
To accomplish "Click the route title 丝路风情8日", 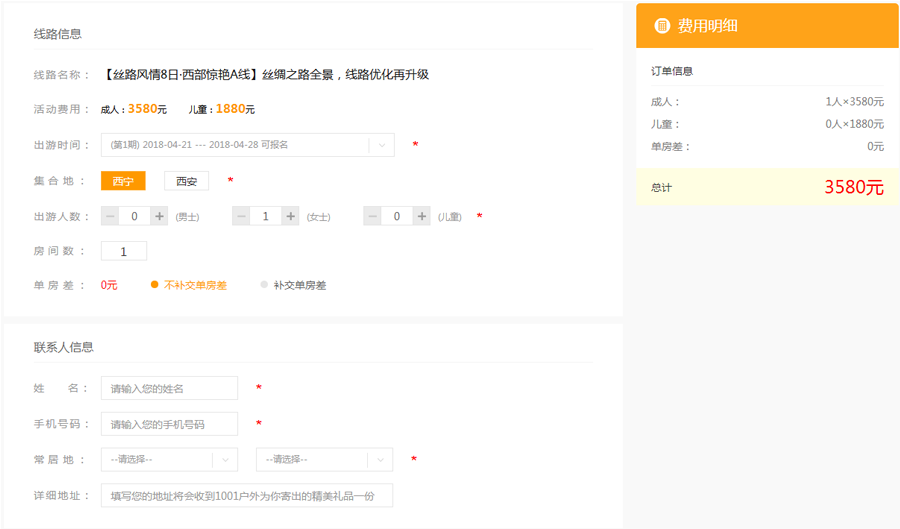I will [266, 75].
